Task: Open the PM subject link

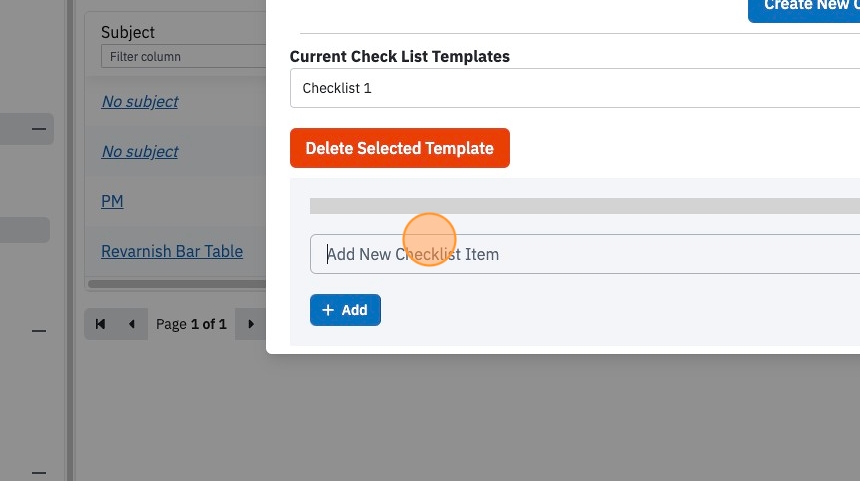Action: pyautogui.click(x=112, y=201)
